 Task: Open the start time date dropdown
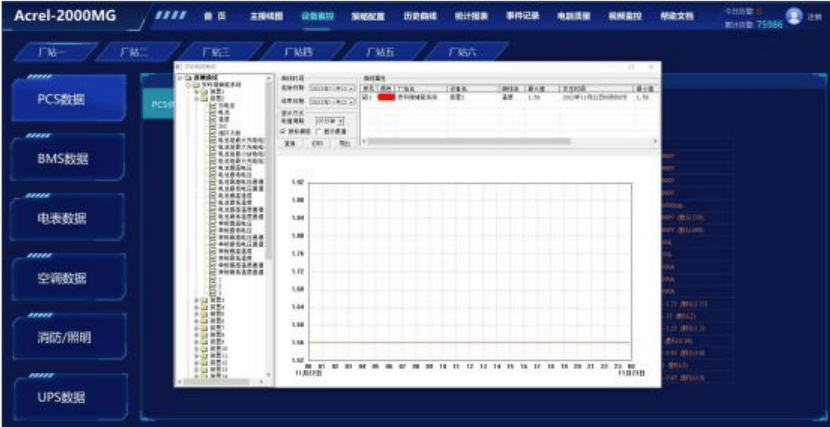(x=351, y=88)
